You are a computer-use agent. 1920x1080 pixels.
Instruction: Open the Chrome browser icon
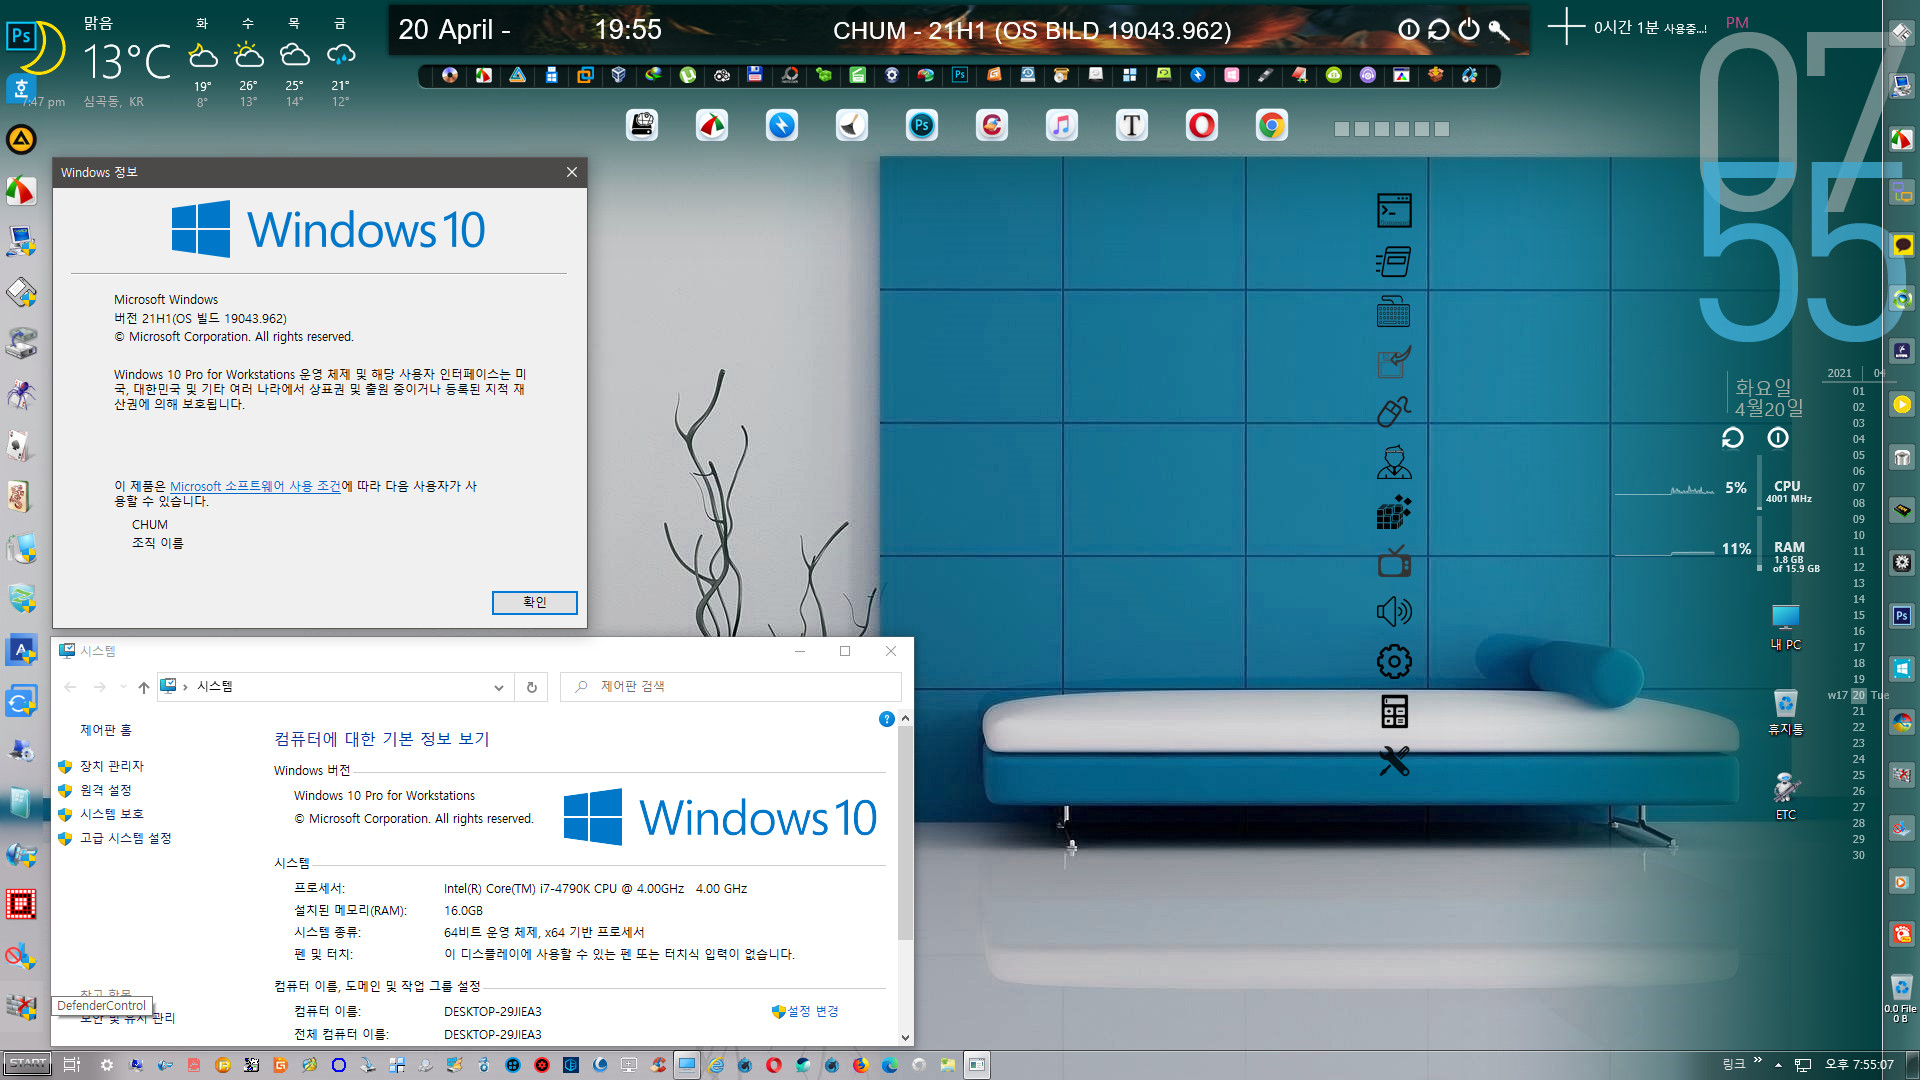[x=1271, y=125]
